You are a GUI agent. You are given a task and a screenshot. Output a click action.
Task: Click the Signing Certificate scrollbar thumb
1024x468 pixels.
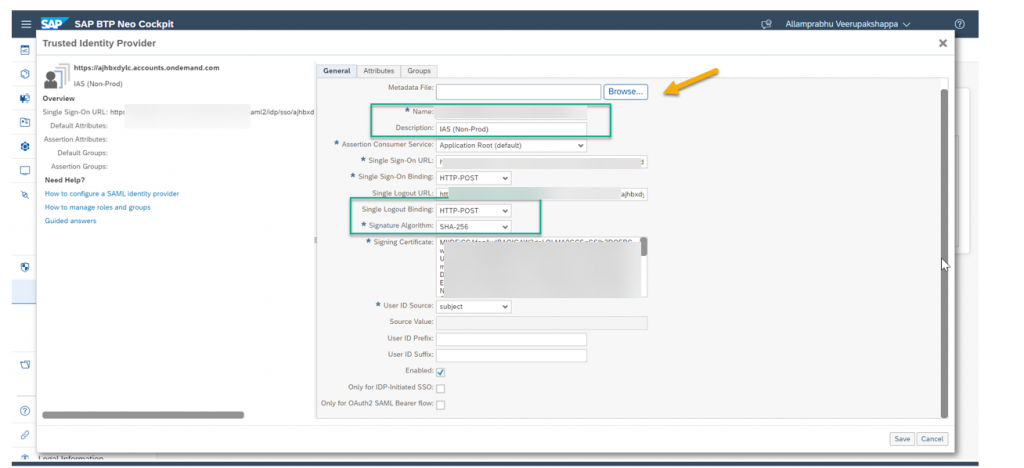(x=644, y=247)
